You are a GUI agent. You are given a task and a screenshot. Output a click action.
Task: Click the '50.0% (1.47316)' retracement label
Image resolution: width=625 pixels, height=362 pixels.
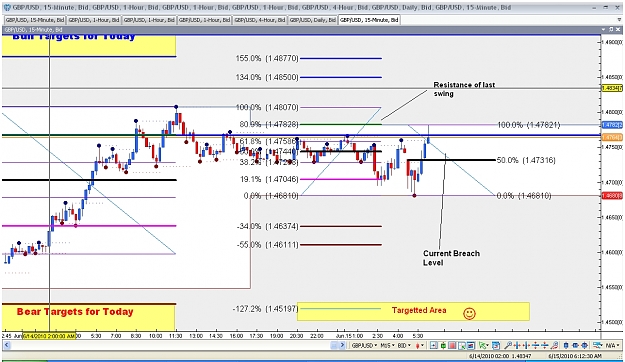pos(526,160)
